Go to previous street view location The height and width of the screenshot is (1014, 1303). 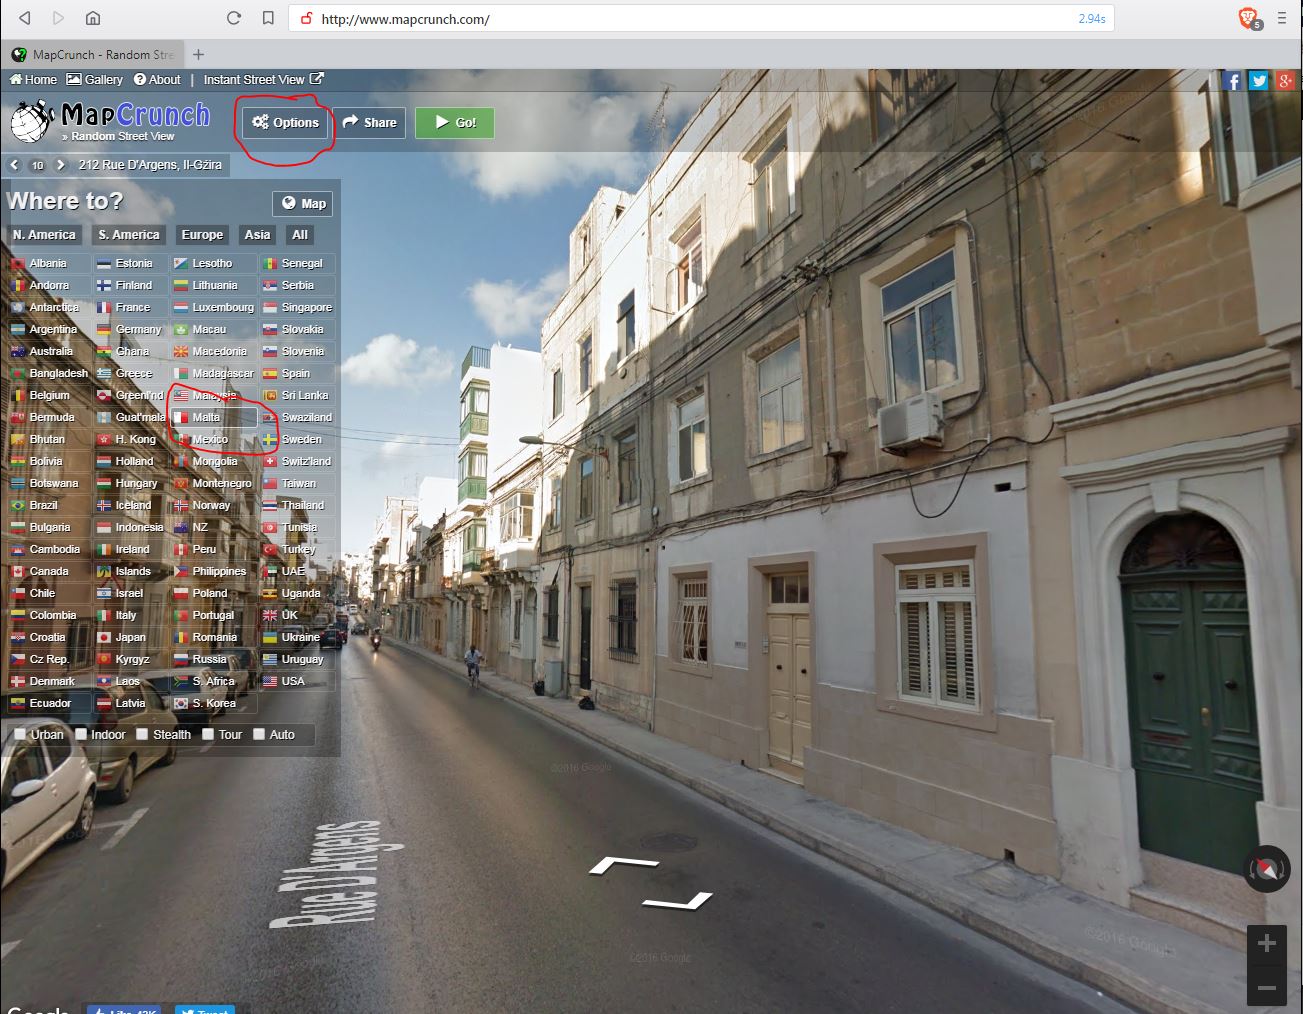14,165
